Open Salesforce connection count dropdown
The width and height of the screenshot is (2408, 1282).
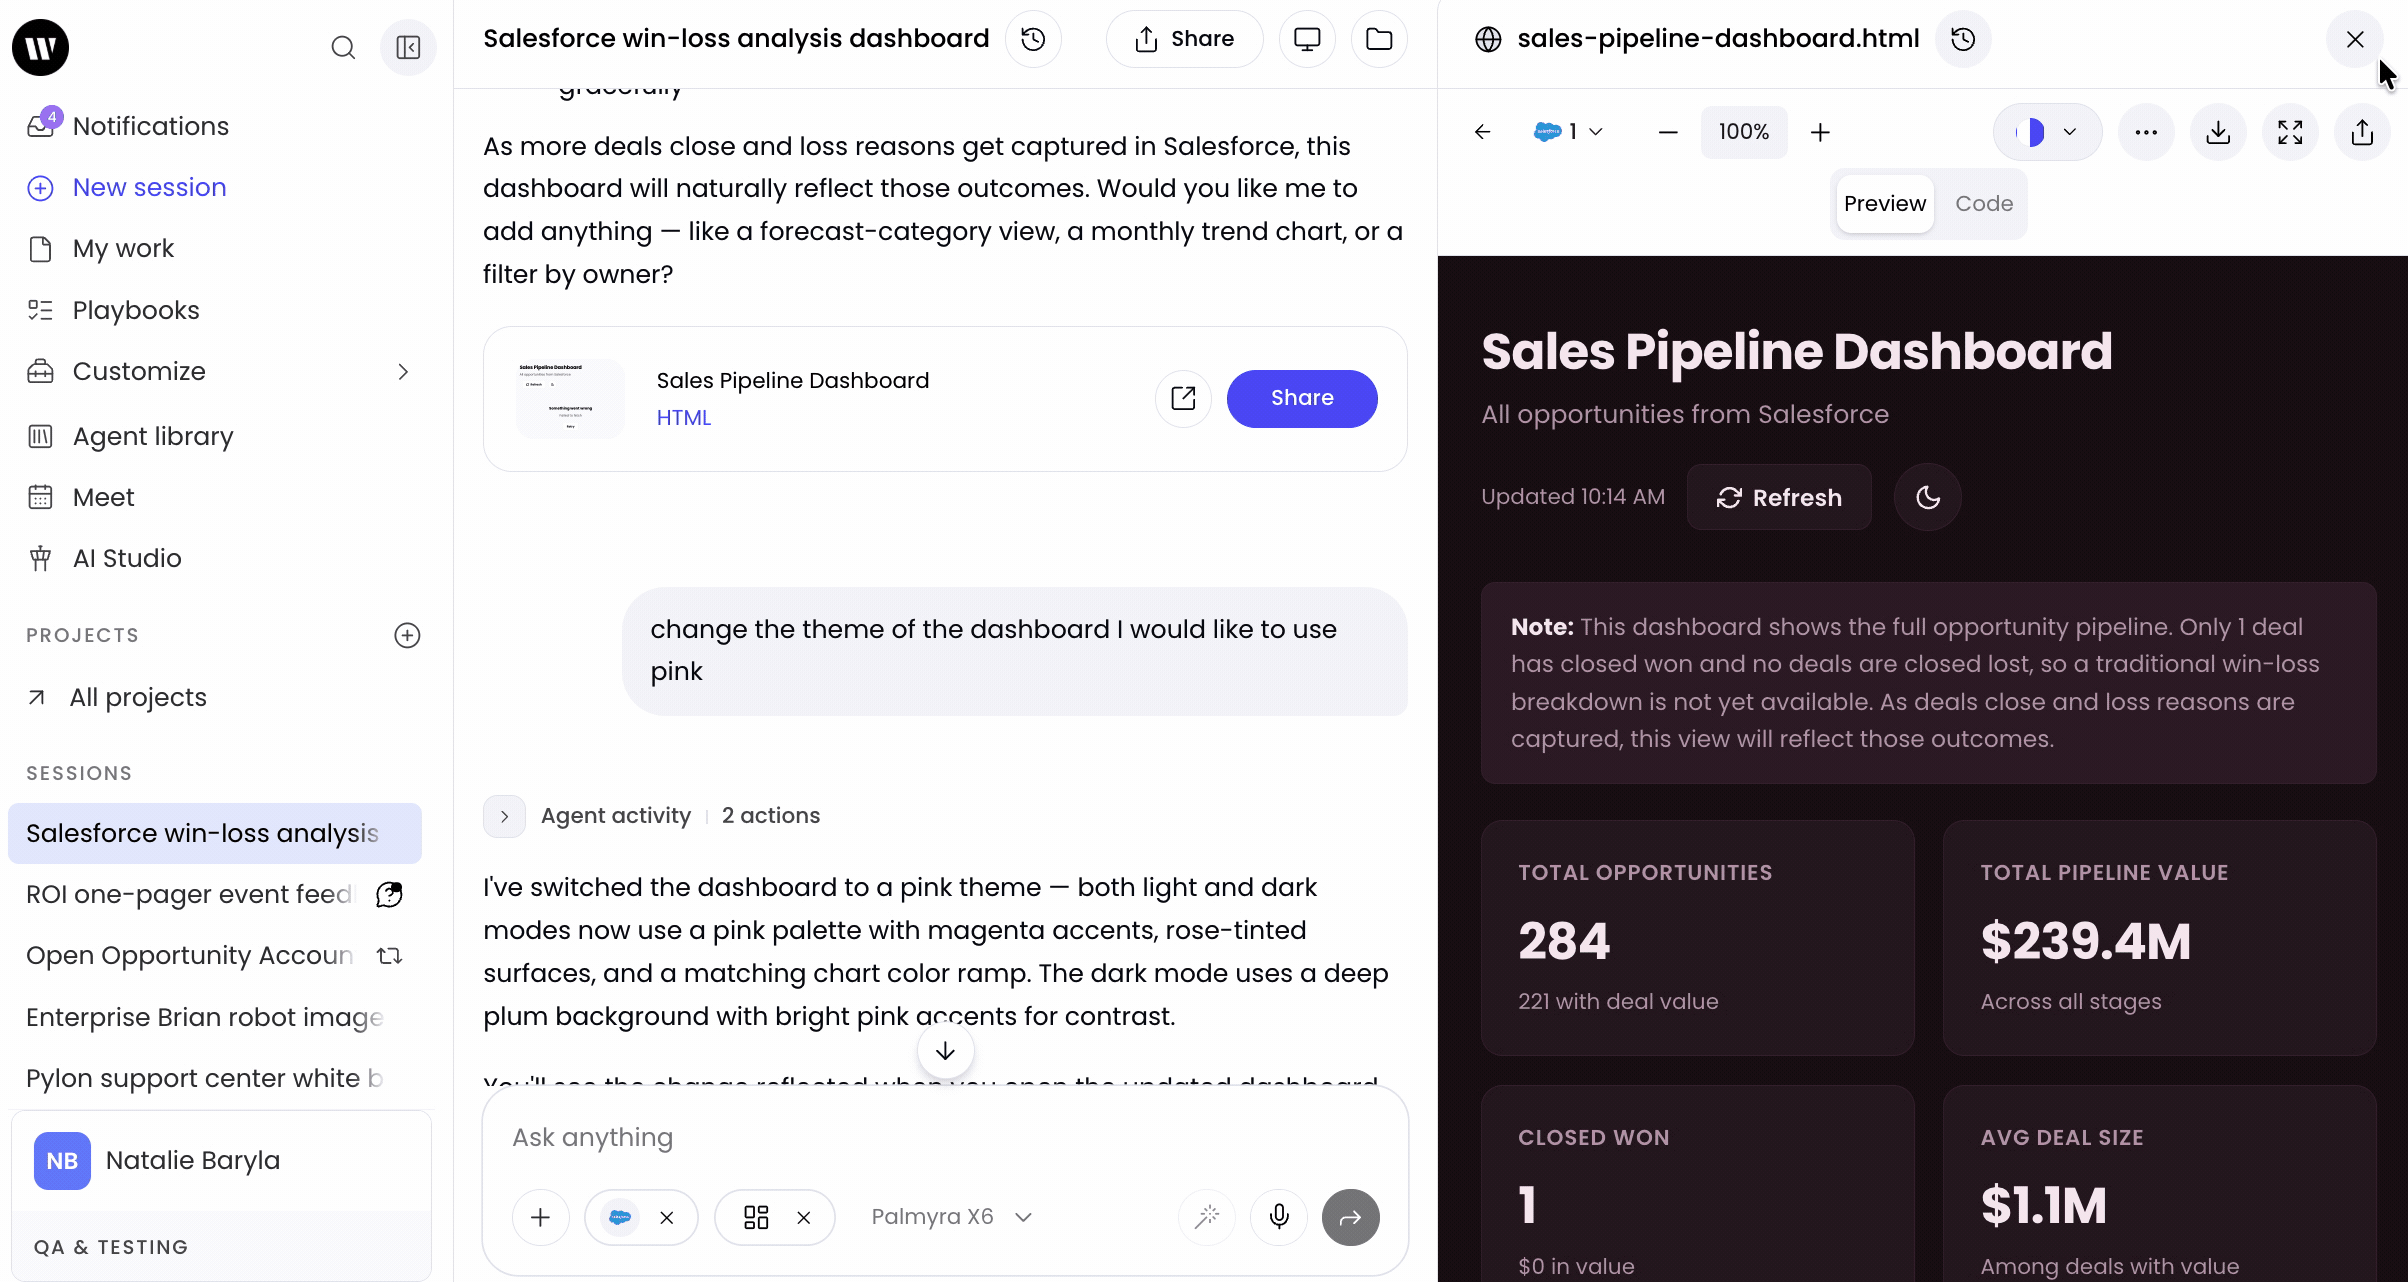coord(1569,132)
